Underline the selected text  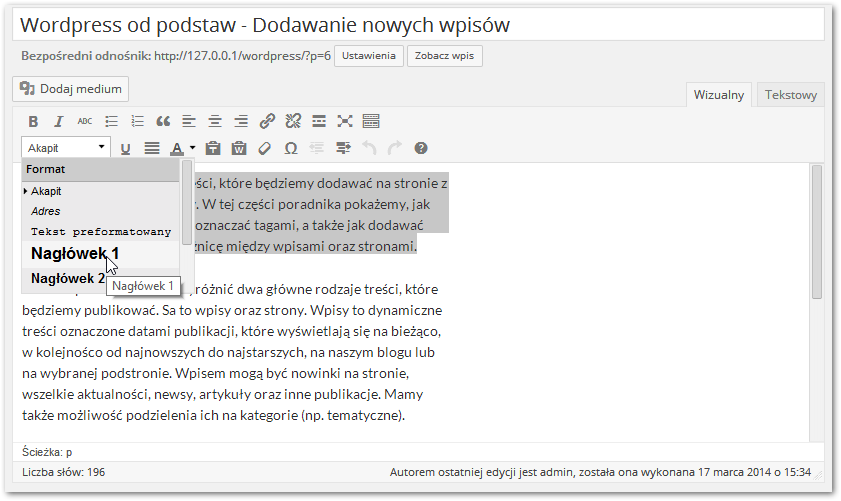pyautogui.click(x=126, y=149)
